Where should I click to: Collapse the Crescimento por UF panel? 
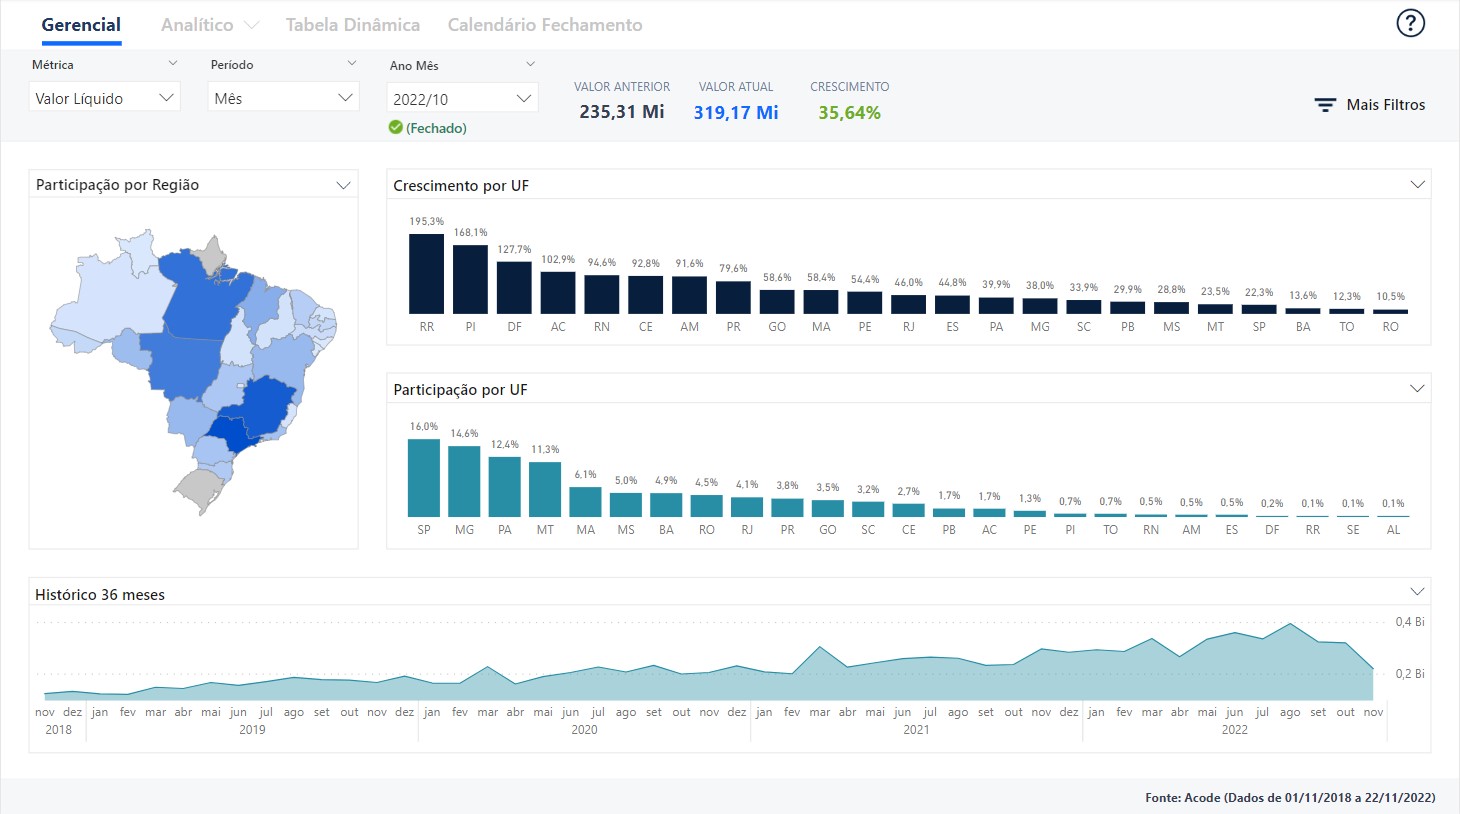point(1417,185)
